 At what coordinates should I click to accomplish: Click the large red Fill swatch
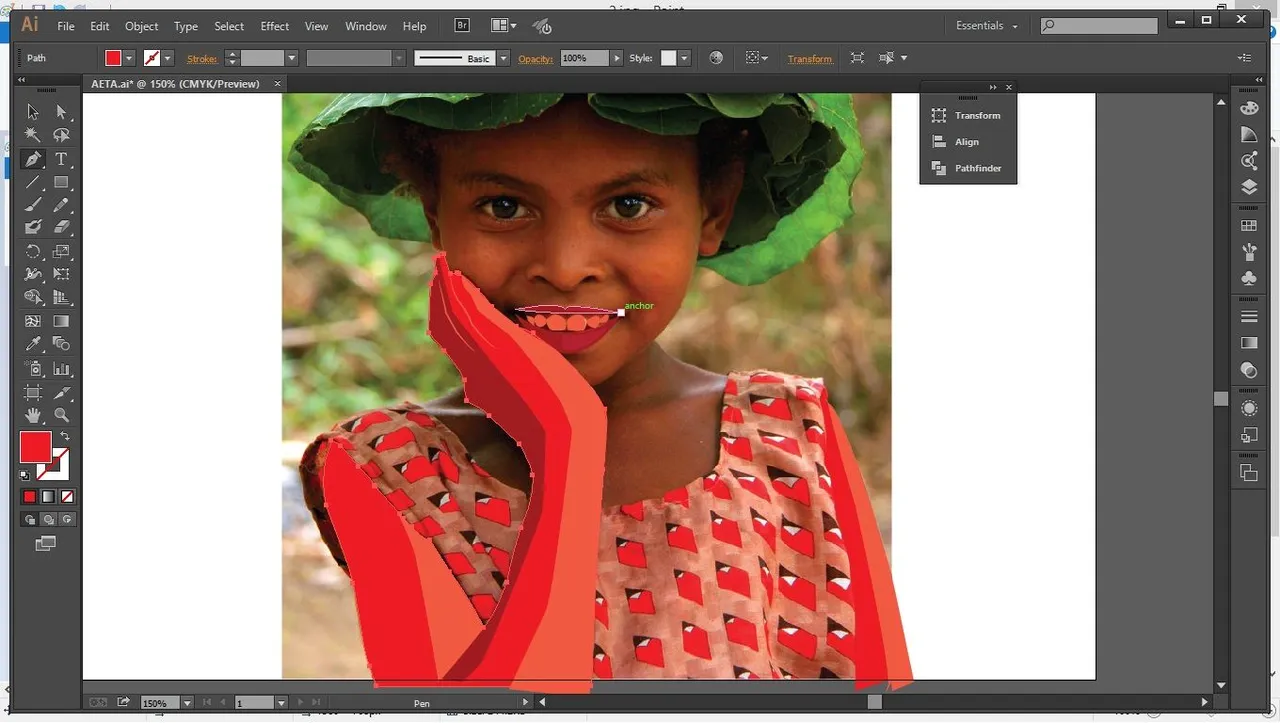[35, 447]
